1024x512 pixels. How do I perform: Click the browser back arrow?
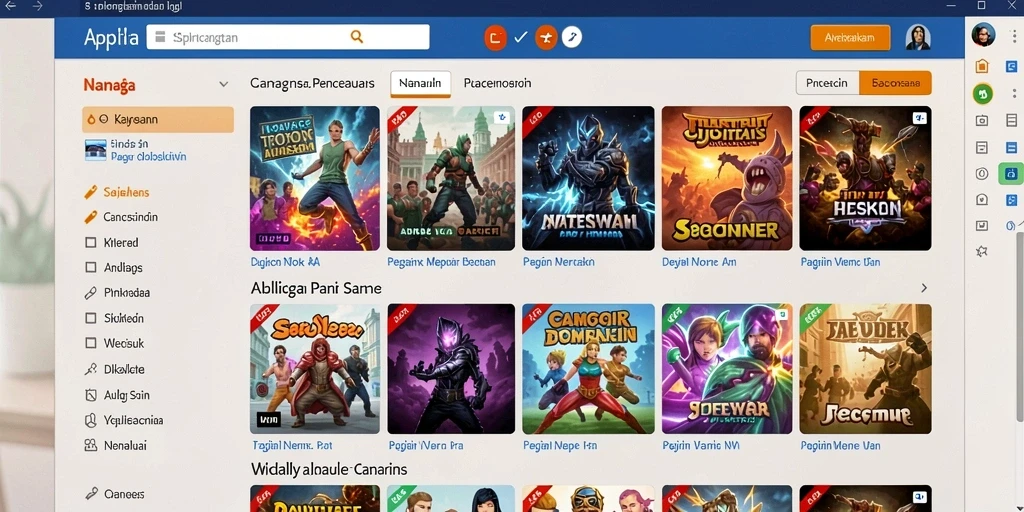click(10, 6)
